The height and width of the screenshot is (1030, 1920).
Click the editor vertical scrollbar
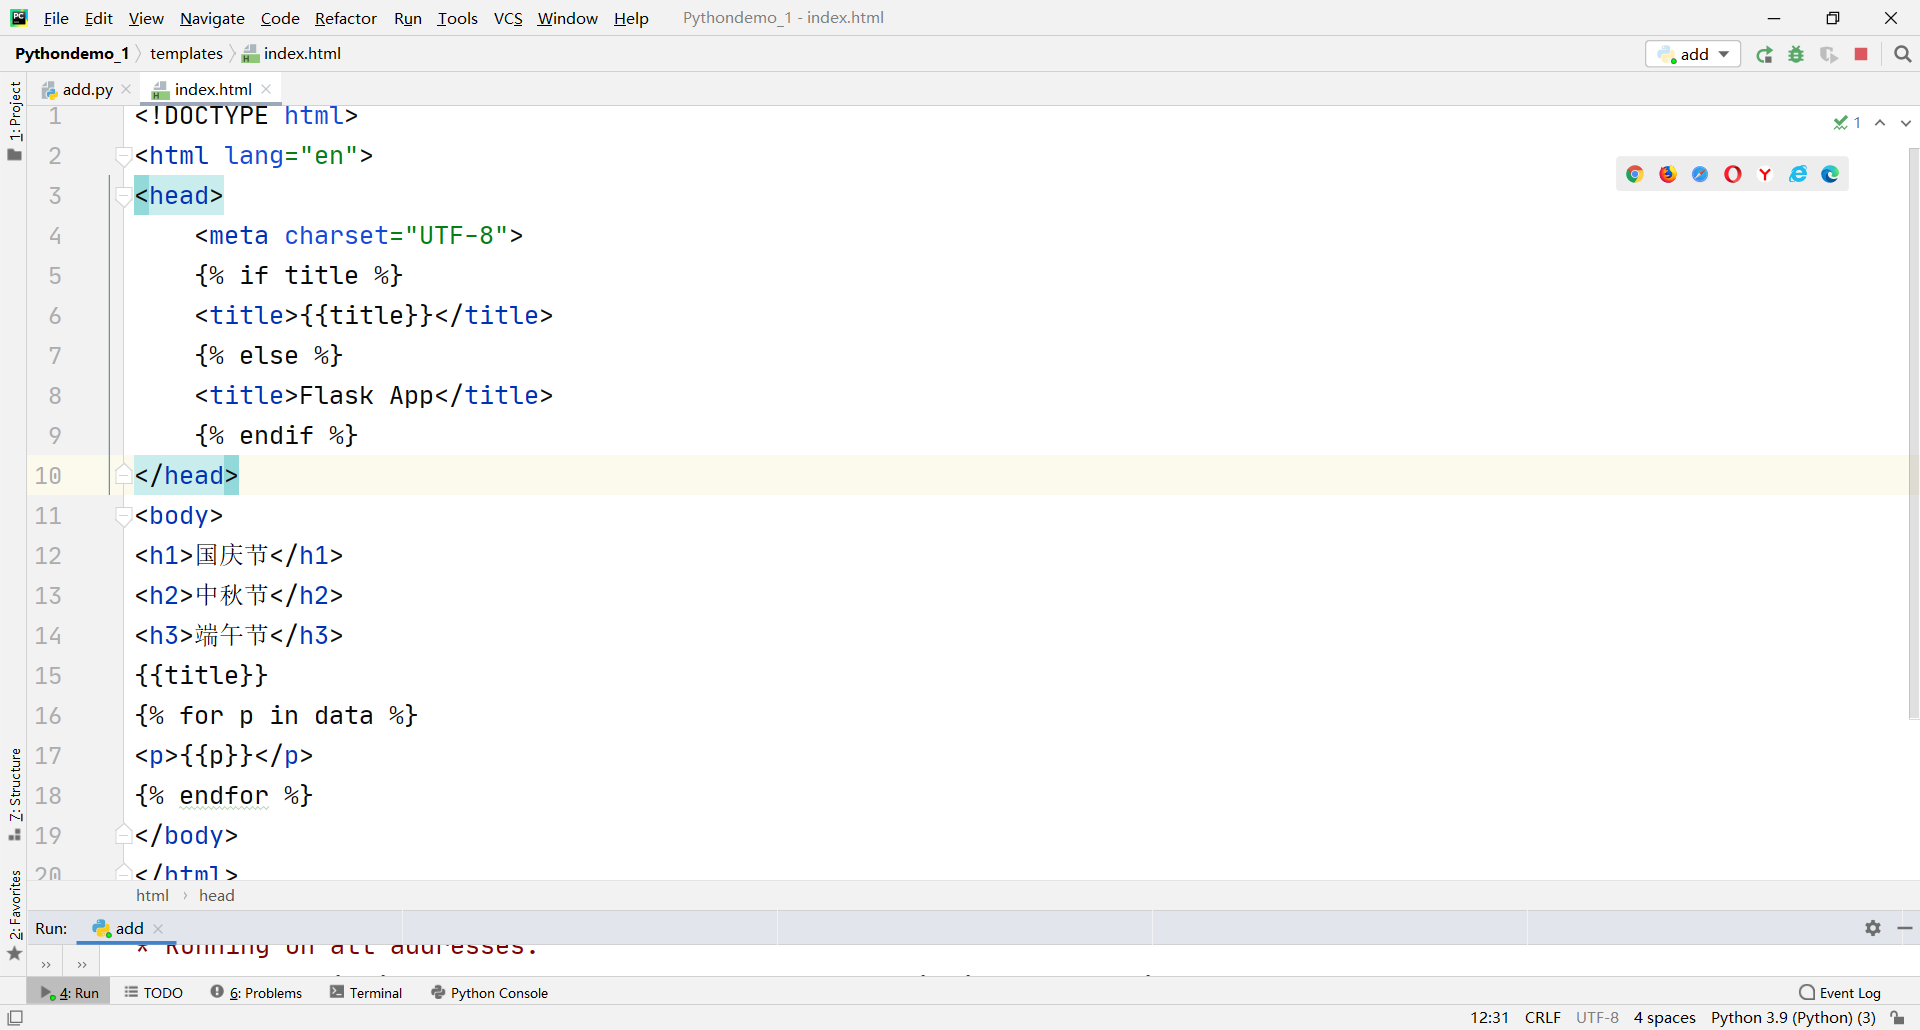point(1913,430)
